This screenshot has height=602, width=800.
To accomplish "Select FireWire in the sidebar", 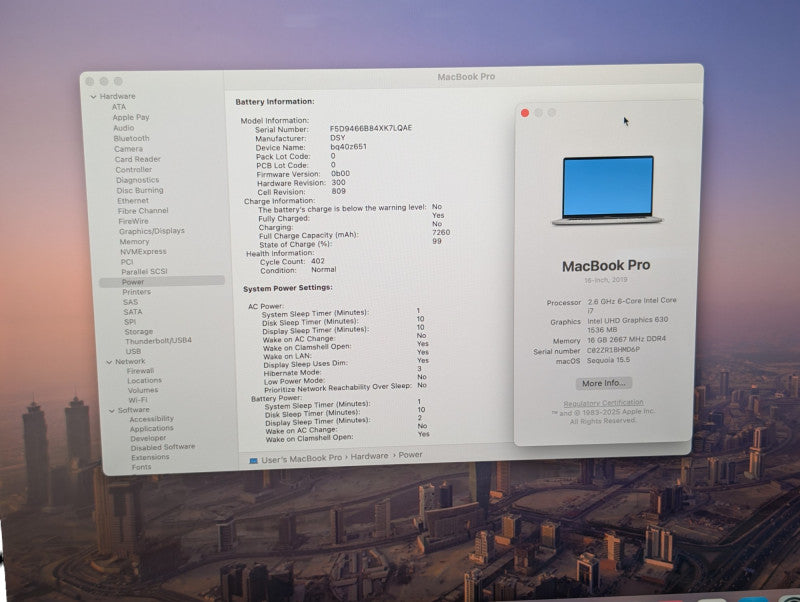I will tap(134, 221).
